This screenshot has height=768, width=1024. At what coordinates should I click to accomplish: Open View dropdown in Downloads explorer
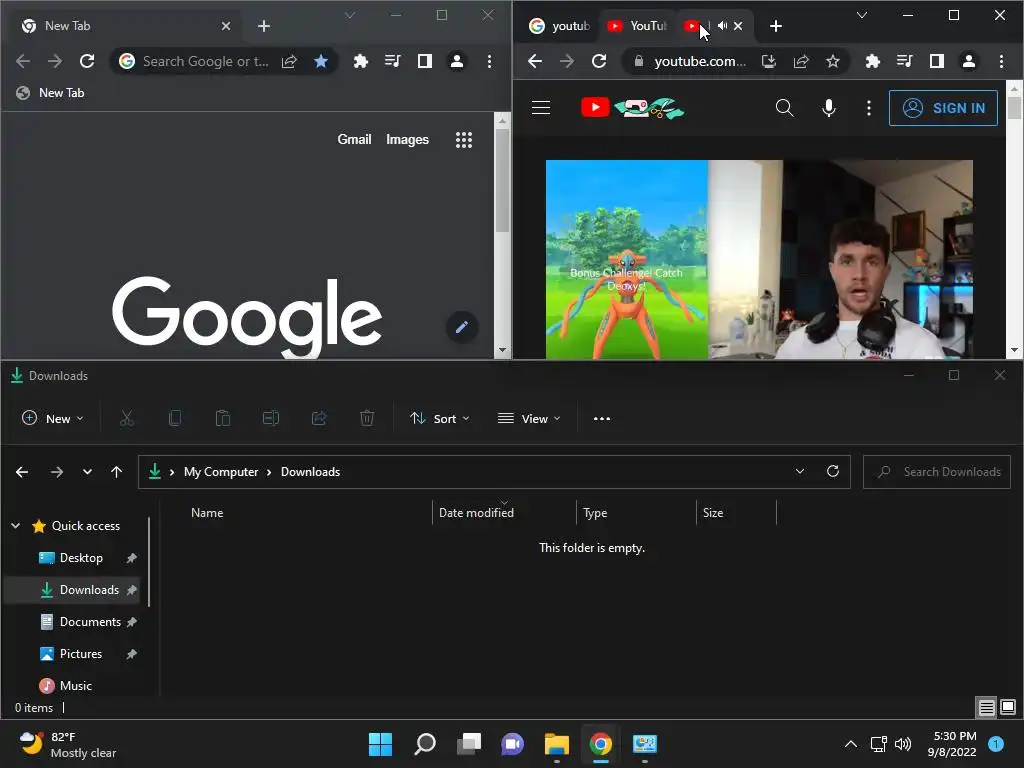click(529, 419)
